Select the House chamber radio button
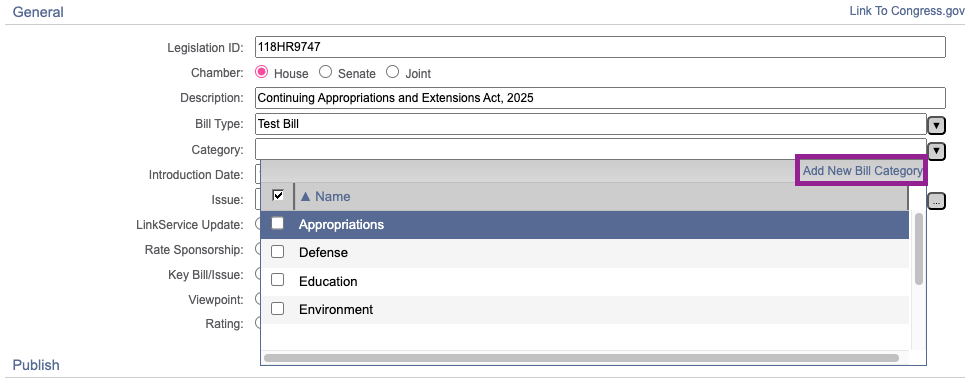This screenshot has height=385, width=968. (x=262, y=72)
